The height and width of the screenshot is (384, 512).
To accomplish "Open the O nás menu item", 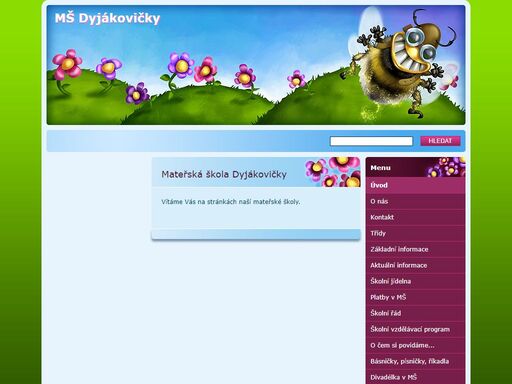I will [x=415, y=201].
